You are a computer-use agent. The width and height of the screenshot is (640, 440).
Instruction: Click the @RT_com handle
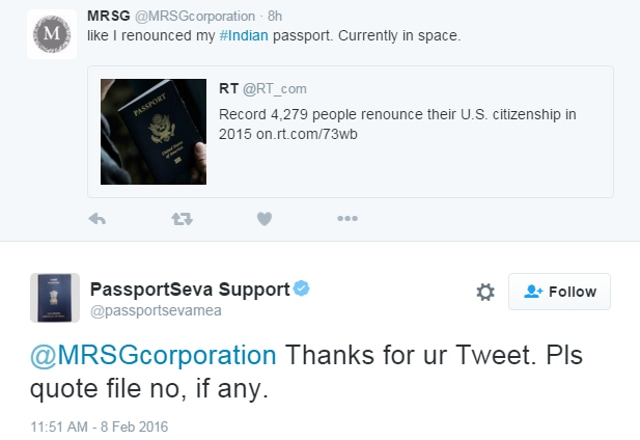(275, 89)
